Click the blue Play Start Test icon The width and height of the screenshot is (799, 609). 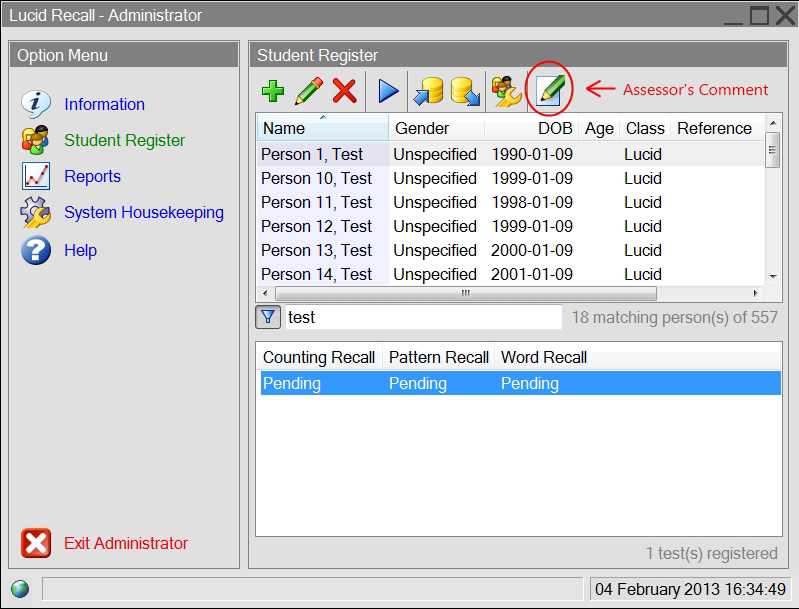388,91
